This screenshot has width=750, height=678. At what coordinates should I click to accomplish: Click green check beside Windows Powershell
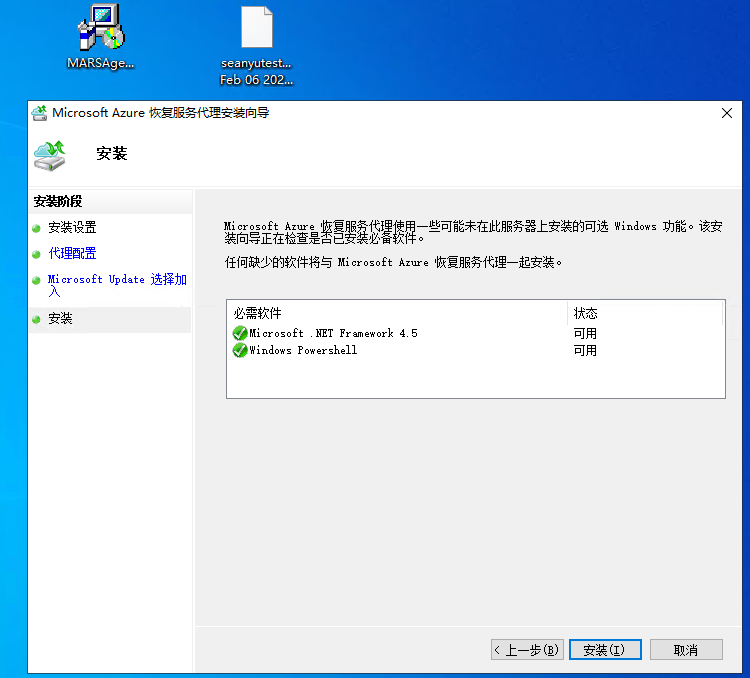[x=240, y=350]
